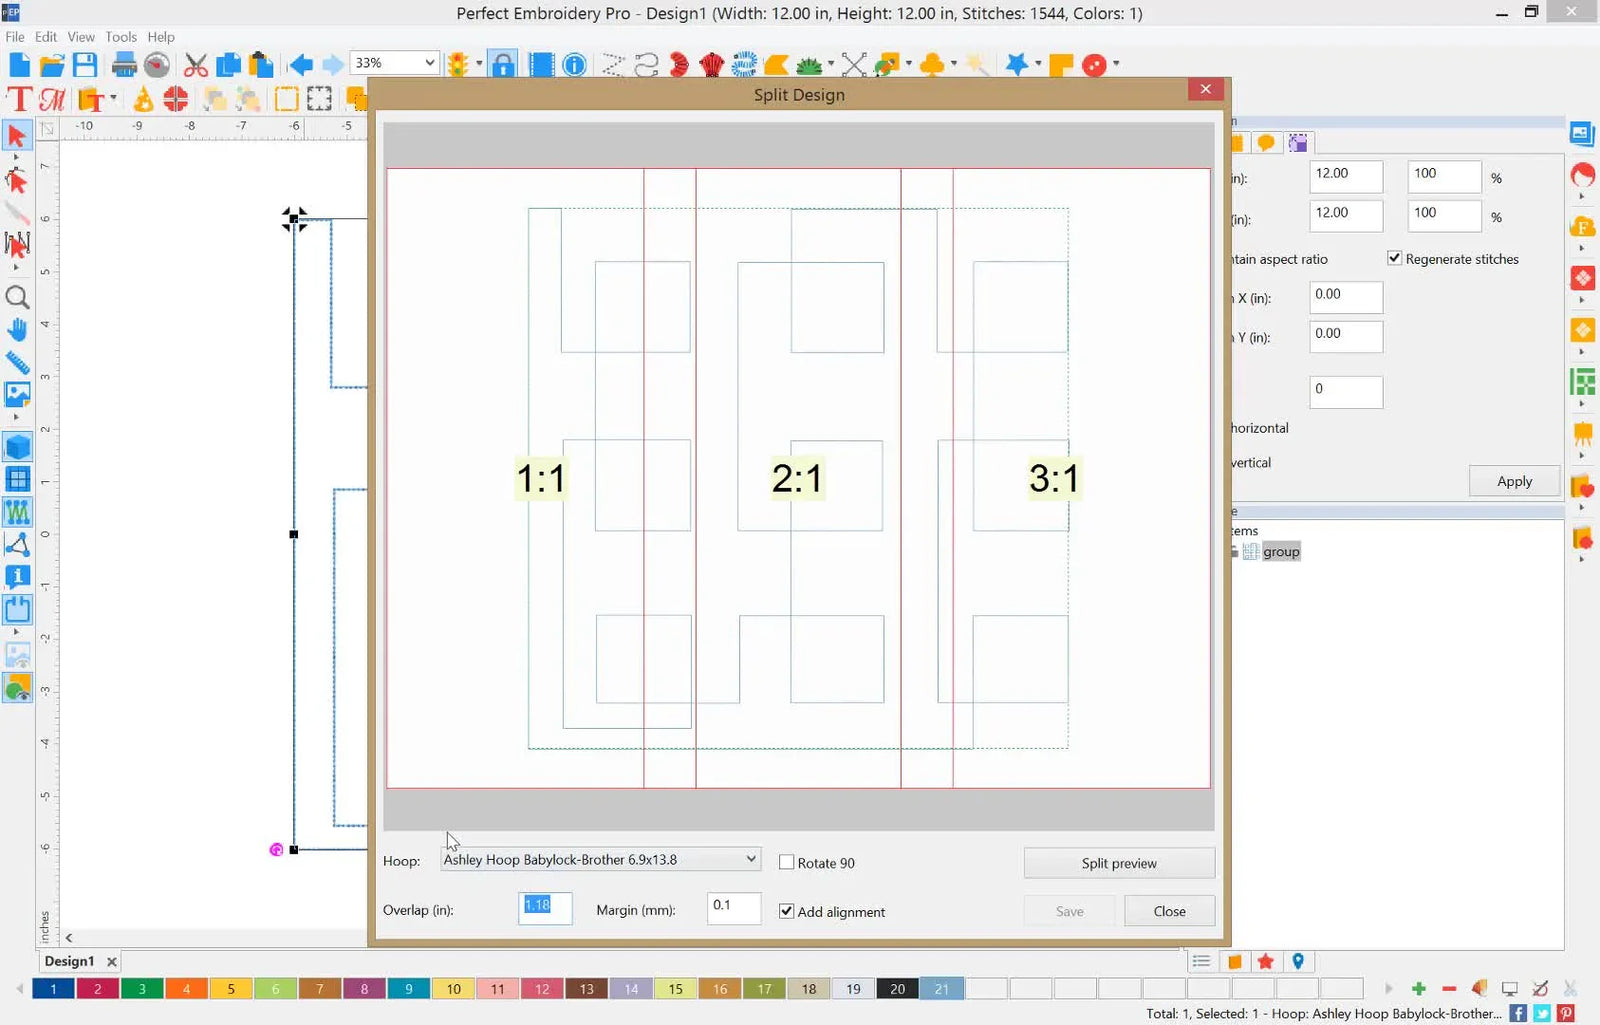Click the green plus add color icon

point(1418,989)
